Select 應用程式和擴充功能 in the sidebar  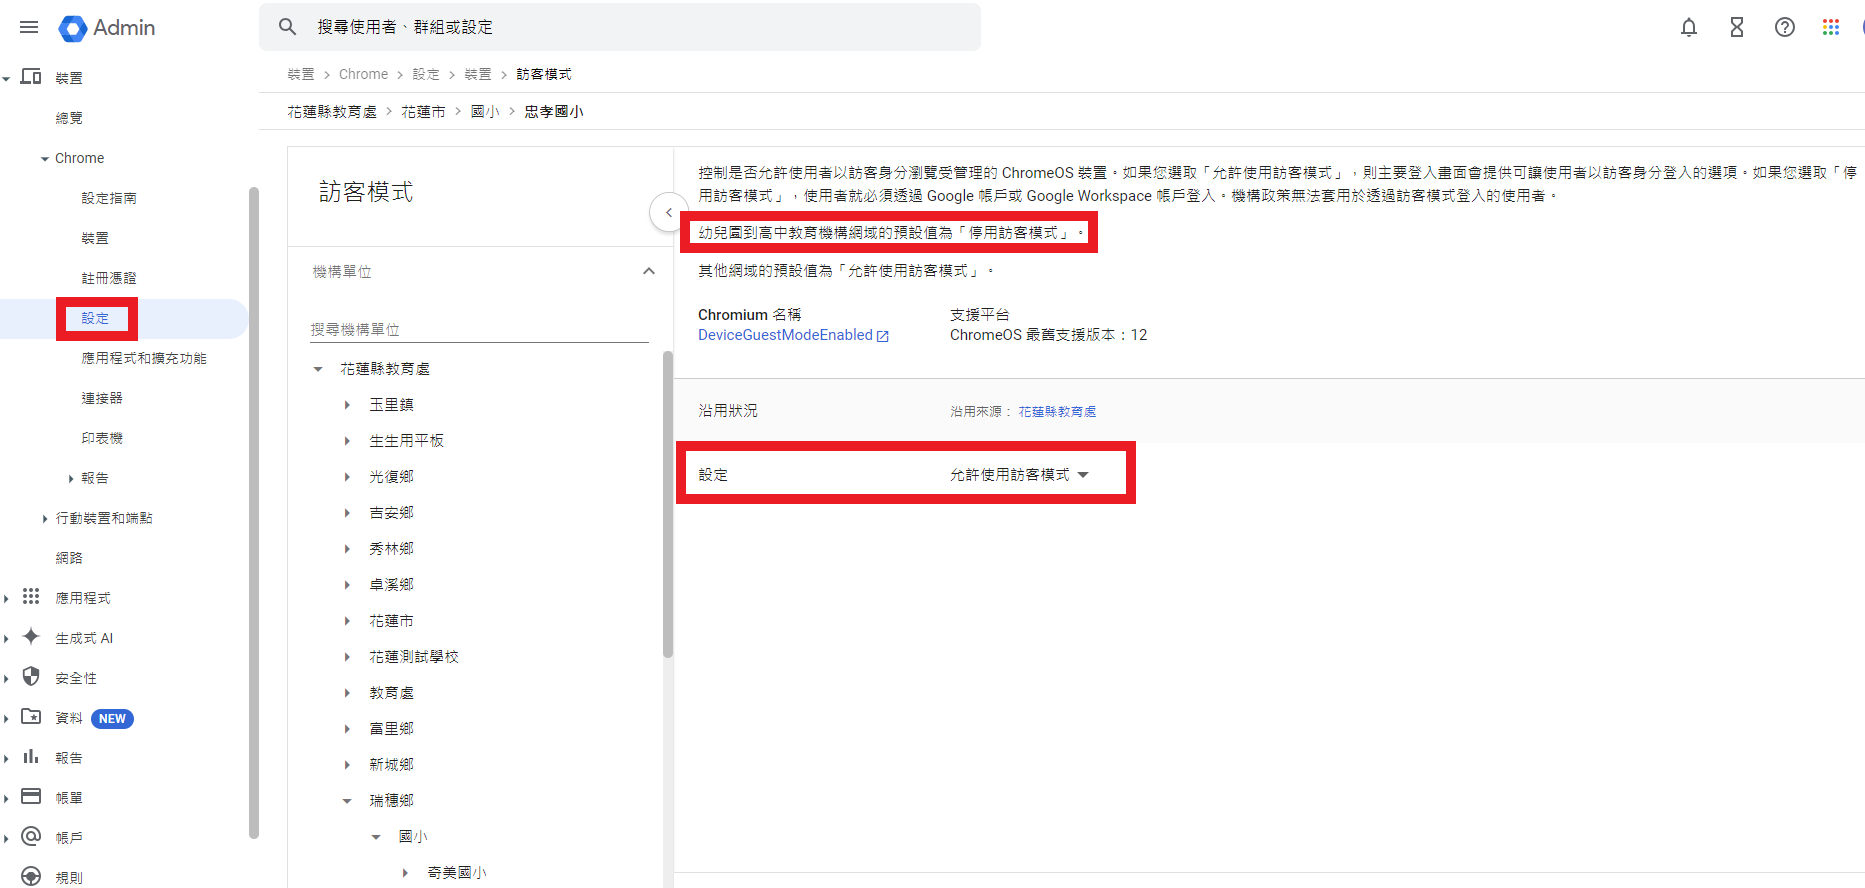(x=144, y=358)
